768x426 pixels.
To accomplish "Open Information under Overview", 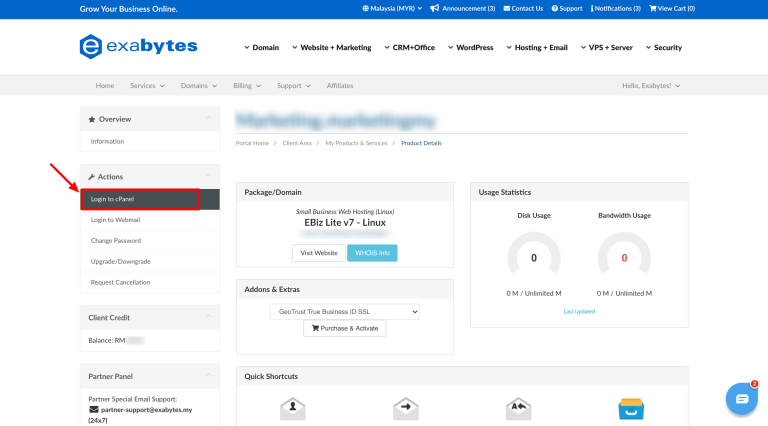I will [150, 142].
